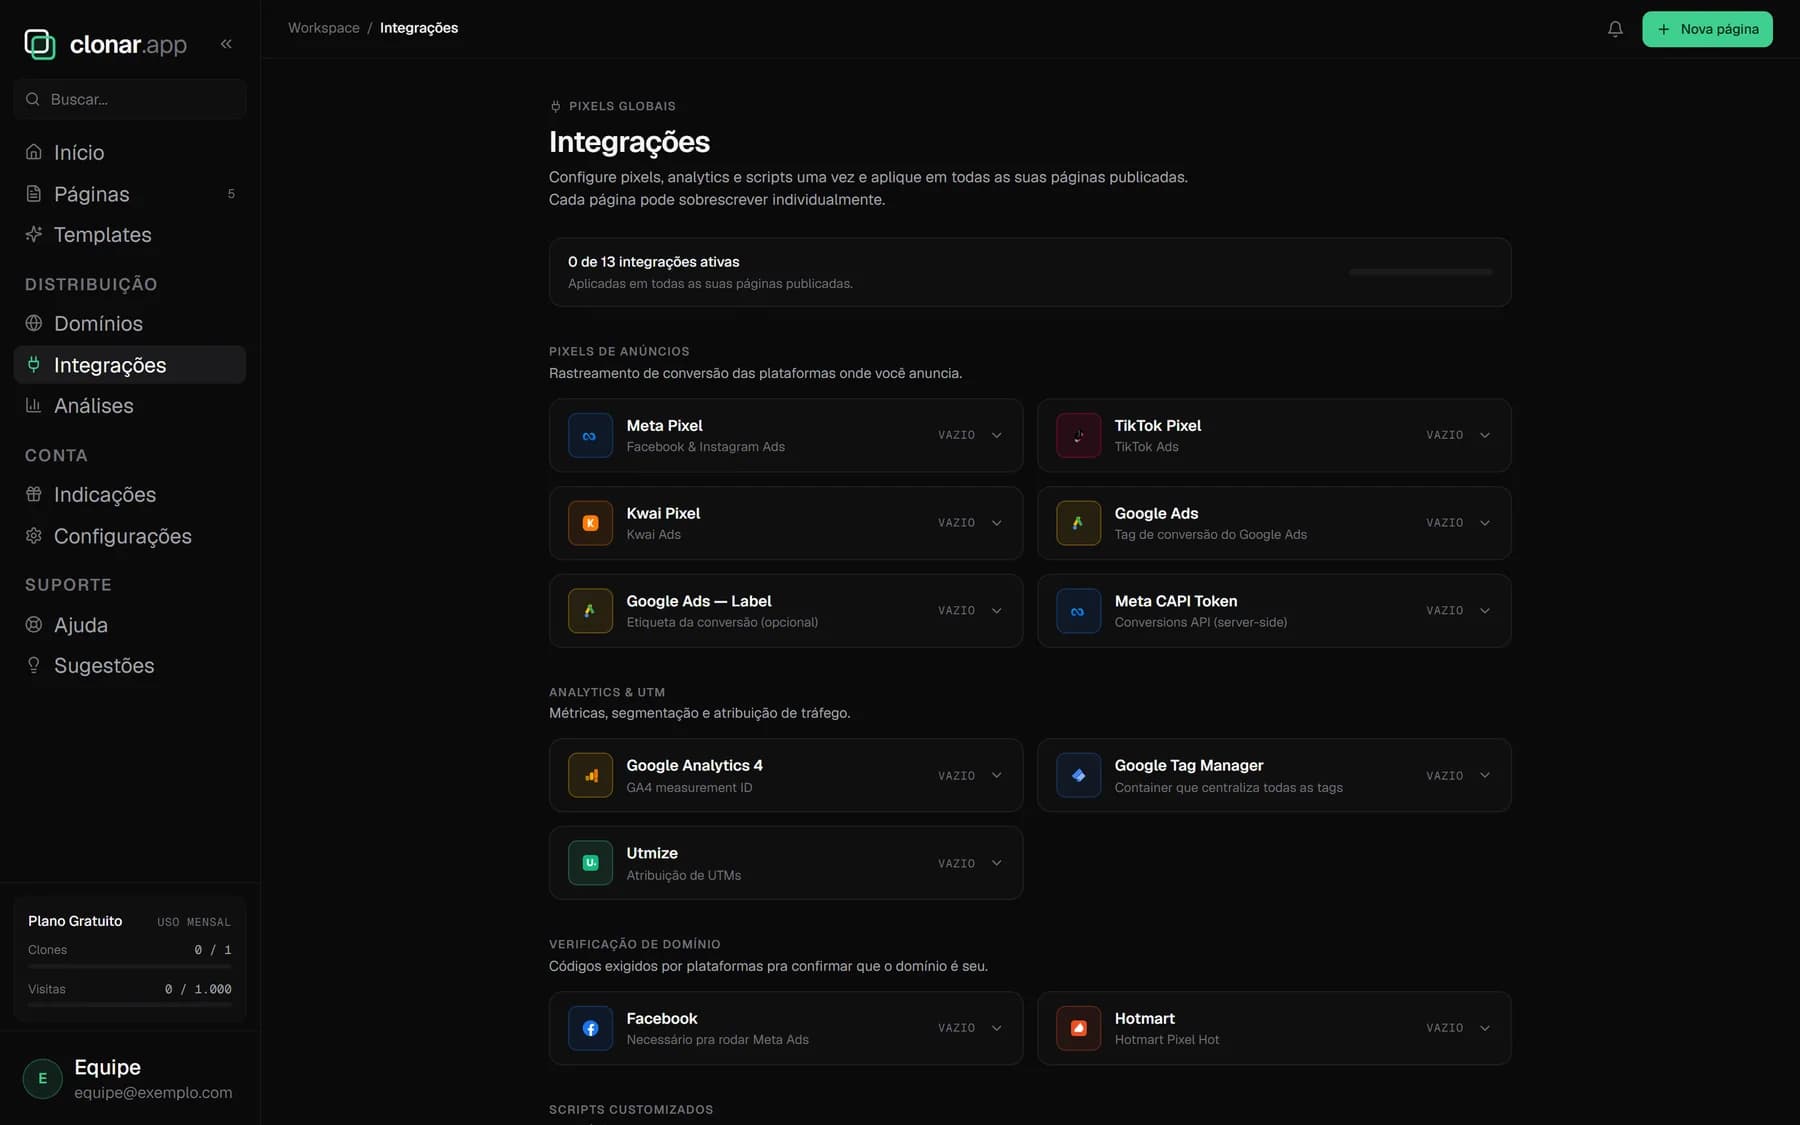The width and height of the screenshot is (1800, 1125).
Task: Open Templates in sidebar
Action: coord(130,234)
